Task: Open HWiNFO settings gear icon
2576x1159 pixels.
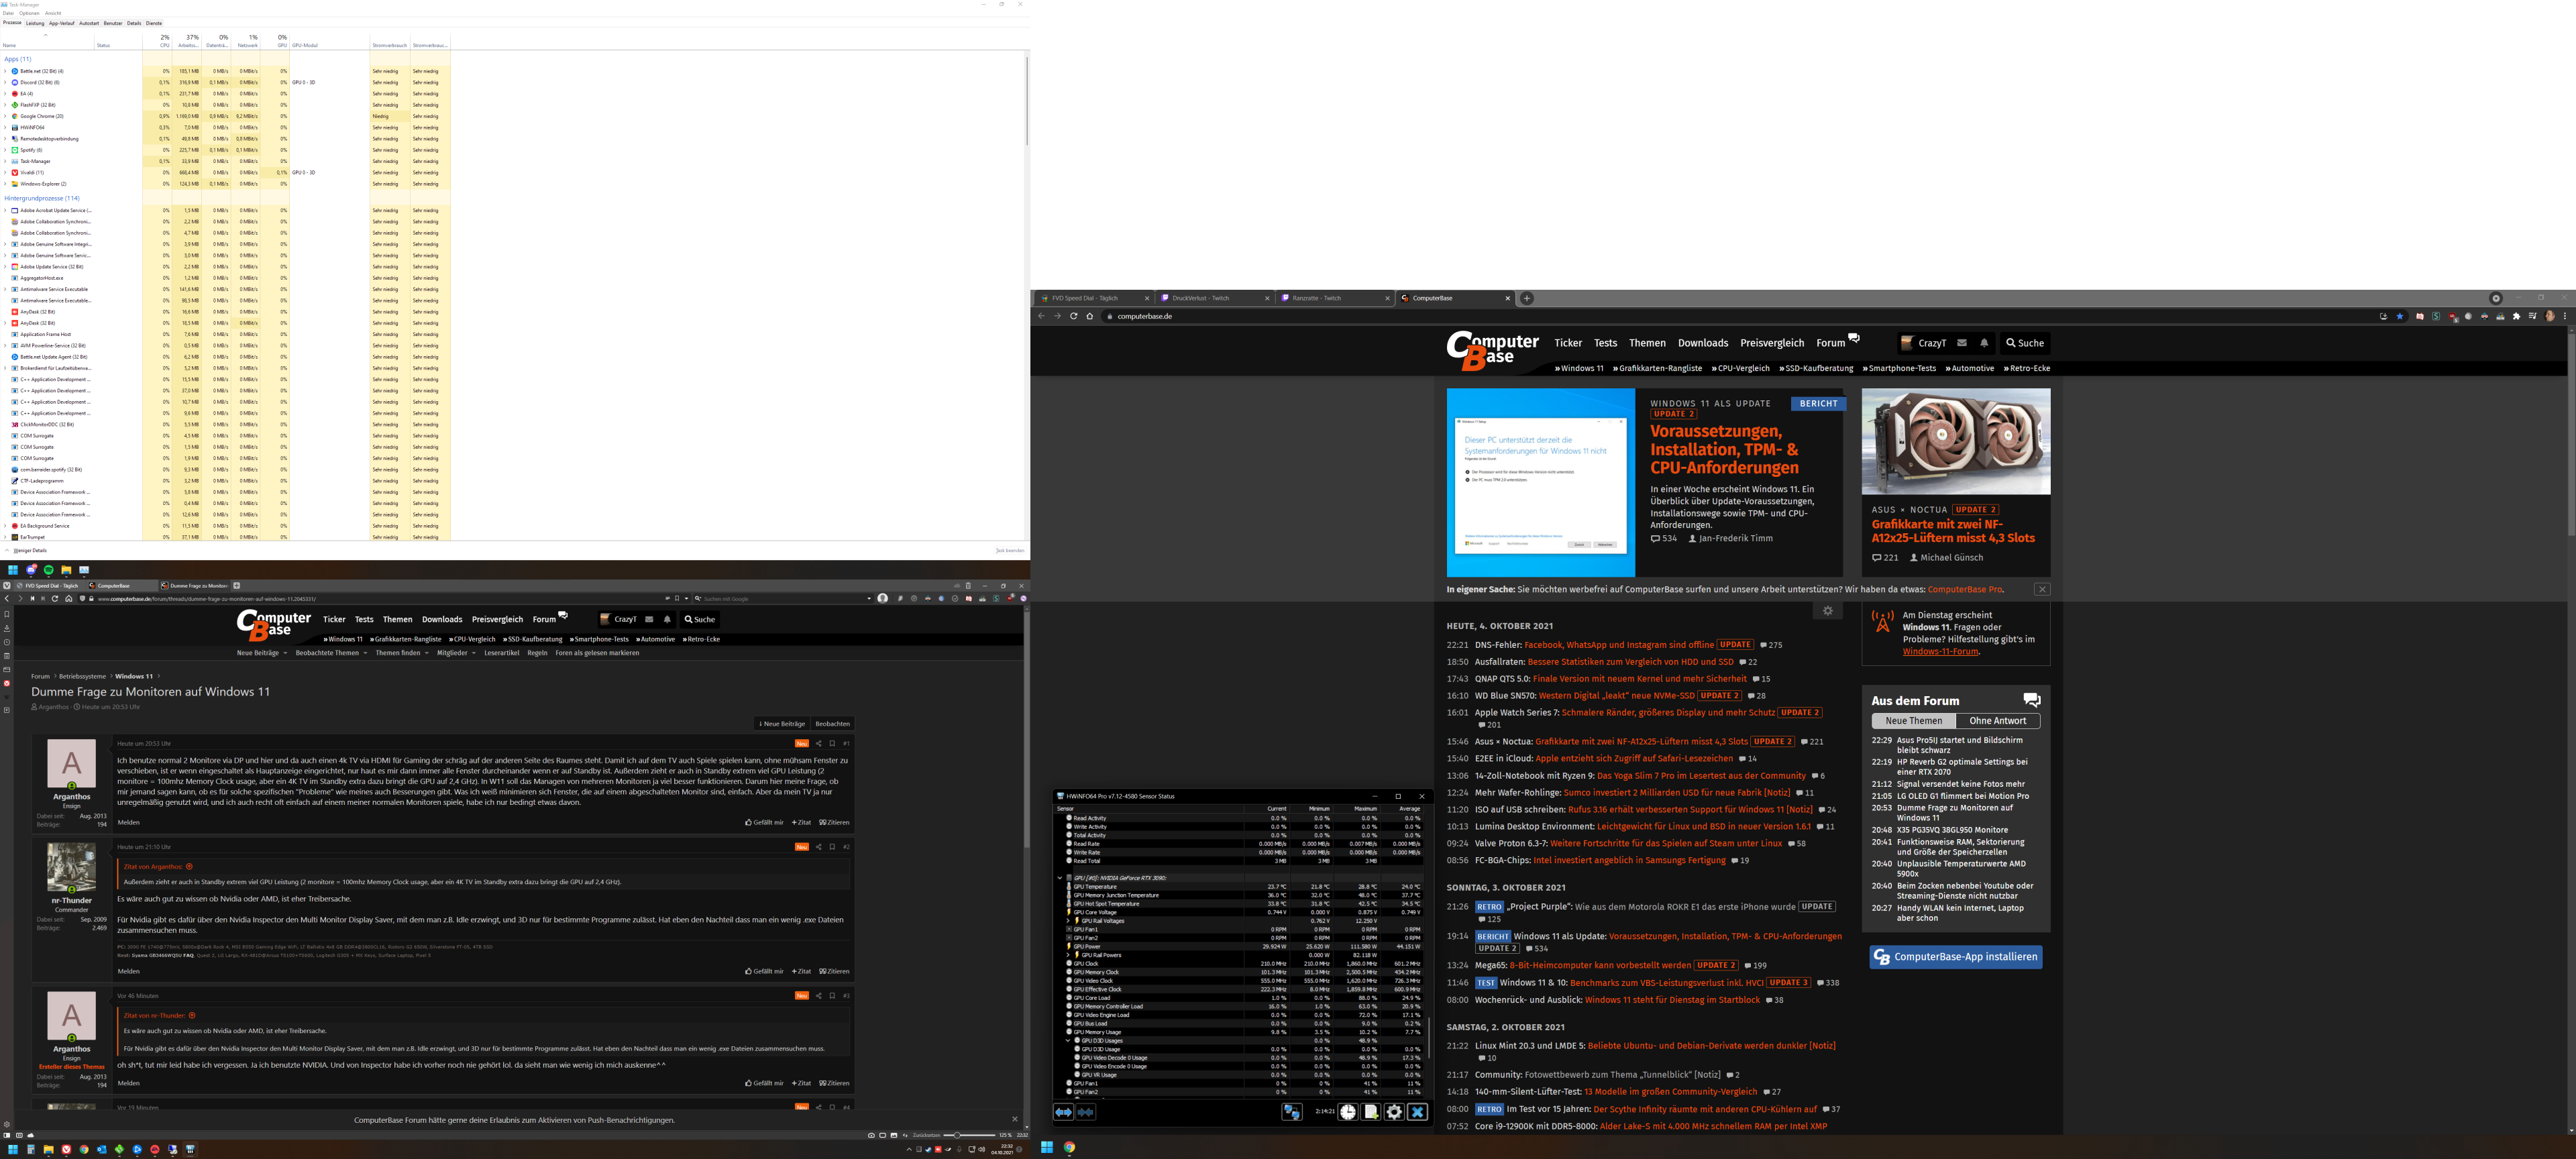Action: coord(1394,1112)
